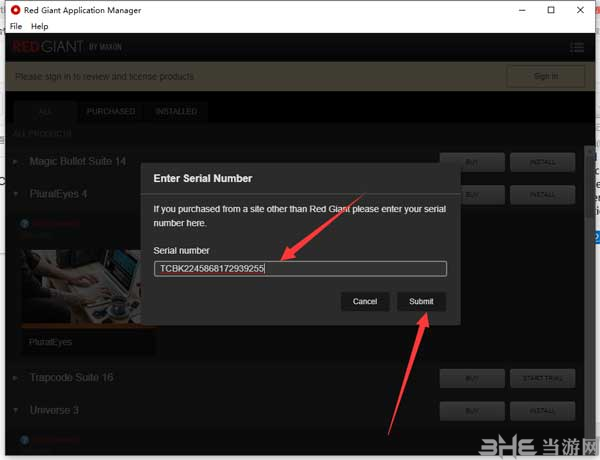Click the info icon under Universe 3
600x460 pixels.
point(24,440)
